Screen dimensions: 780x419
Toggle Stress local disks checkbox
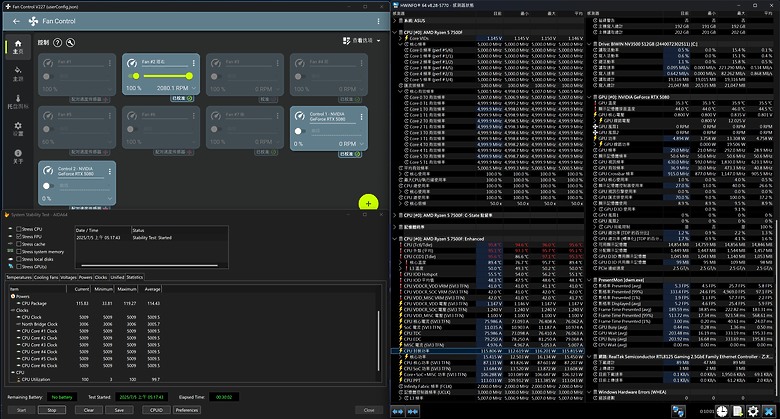(x=19, y=259)
